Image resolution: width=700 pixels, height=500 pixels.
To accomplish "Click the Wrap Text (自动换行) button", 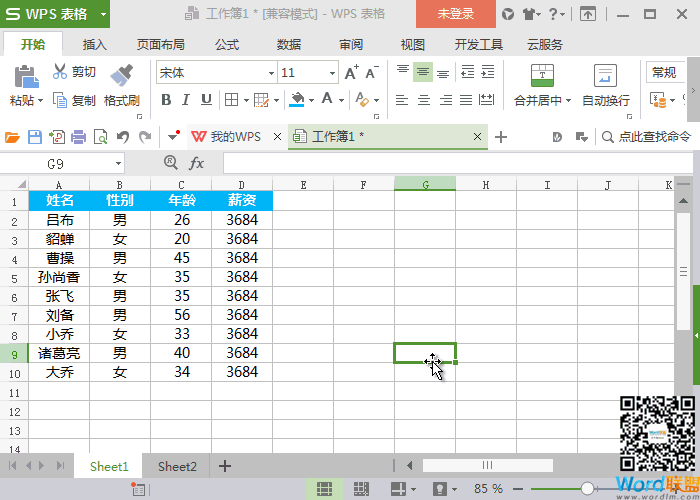I will (x=606, y=87).
